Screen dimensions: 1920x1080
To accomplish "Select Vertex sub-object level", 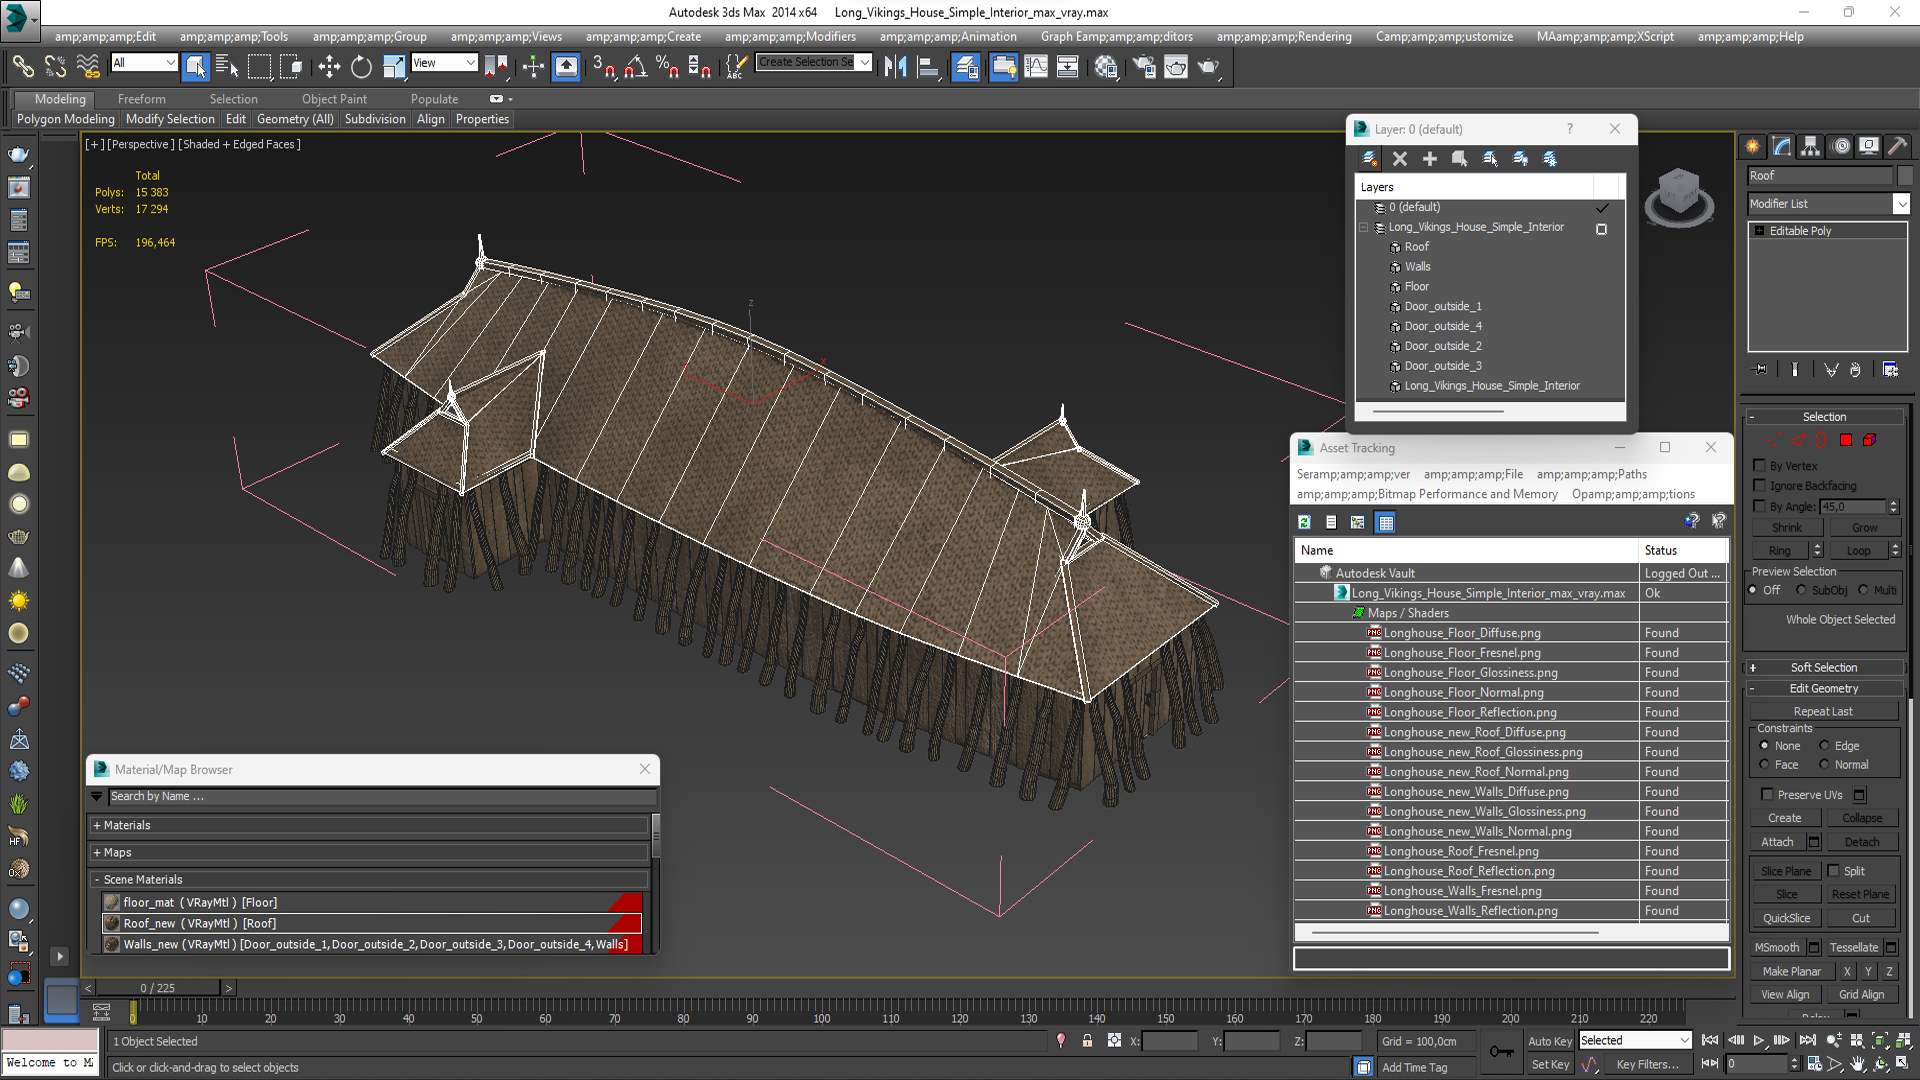I will pyautogui.click(x=1774, y=440).
